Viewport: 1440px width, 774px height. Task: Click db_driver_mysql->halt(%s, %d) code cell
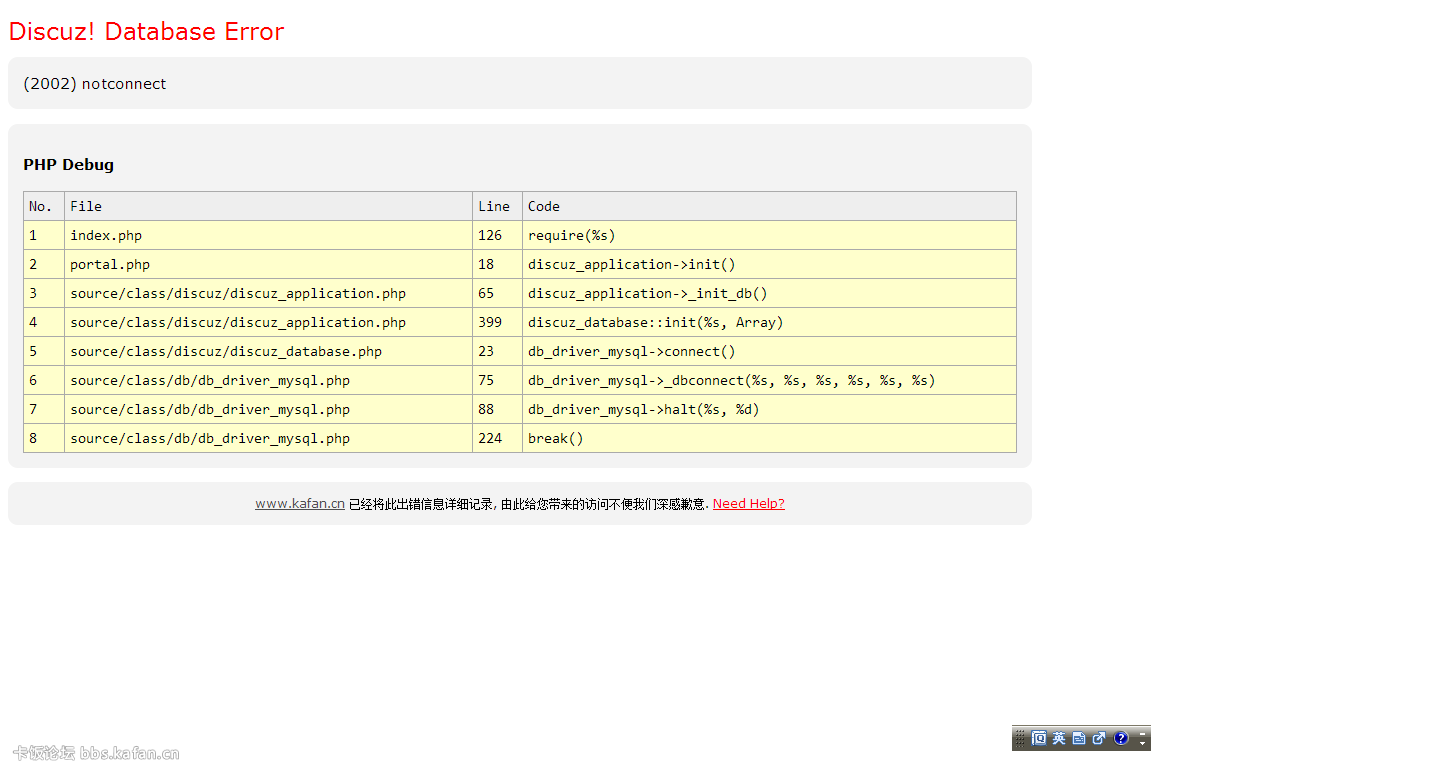pos(770,409)
